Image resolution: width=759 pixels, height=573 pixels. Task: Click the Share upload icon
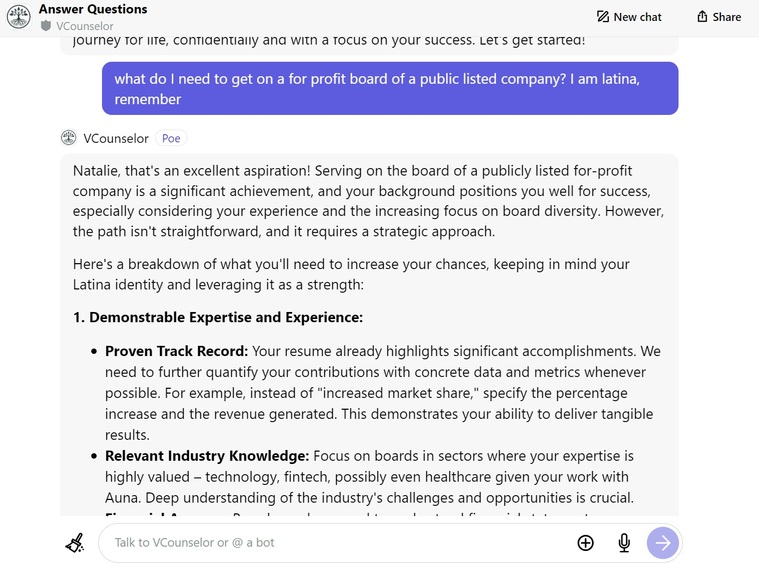coord(702,17)
